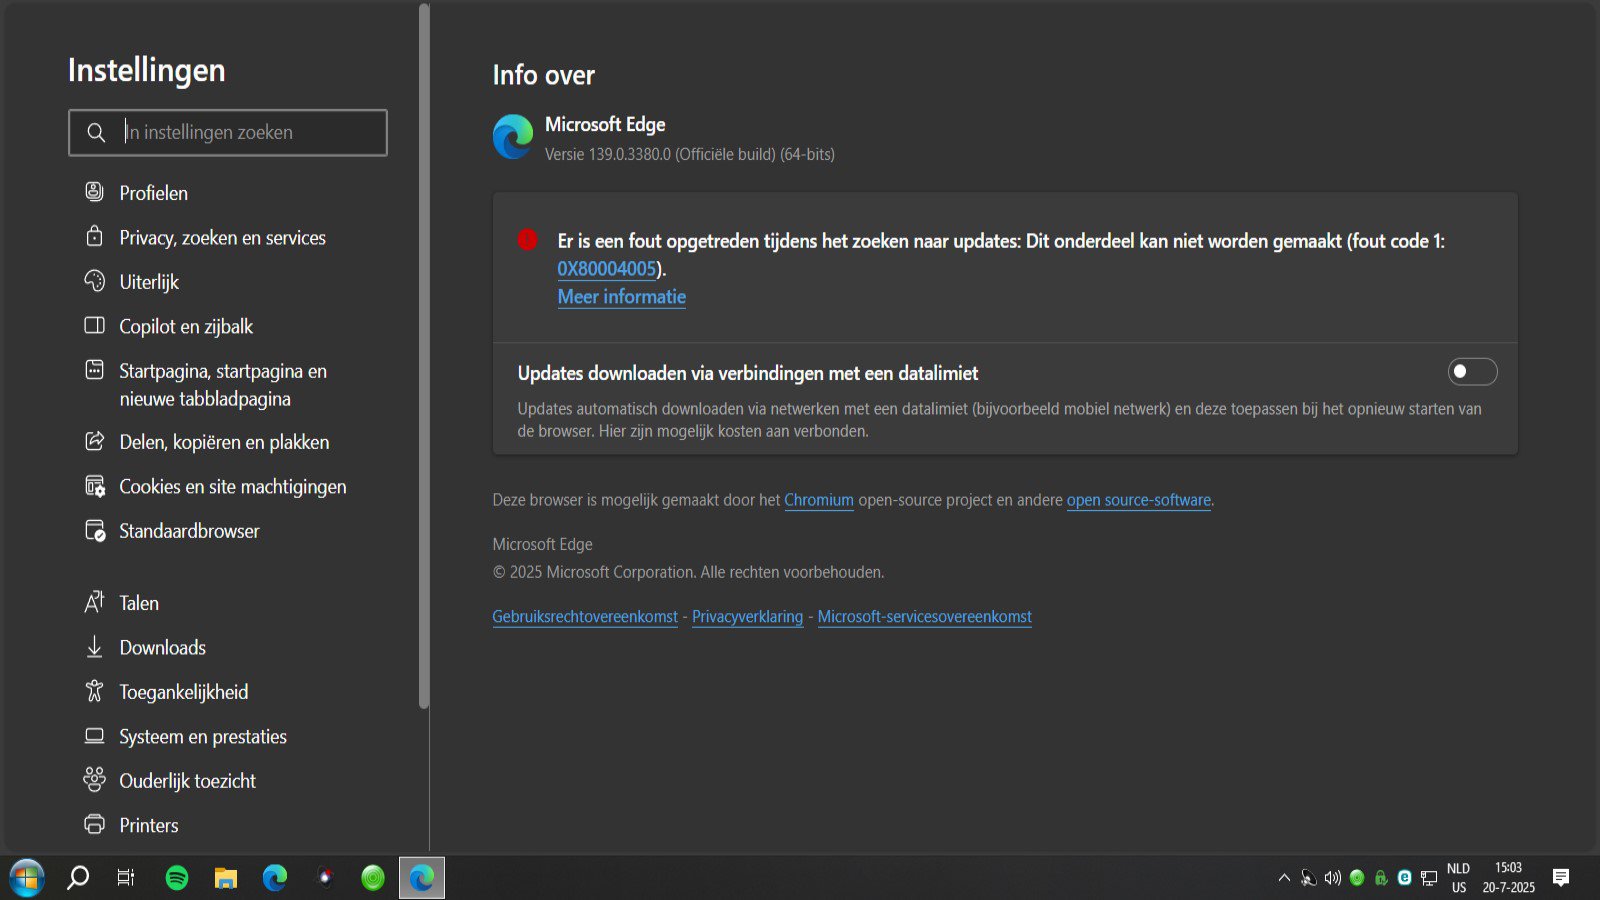Click the volume icon in system tray
Screen dimensions: 1600x900
pyautogui.click(x=1332, y=878)
